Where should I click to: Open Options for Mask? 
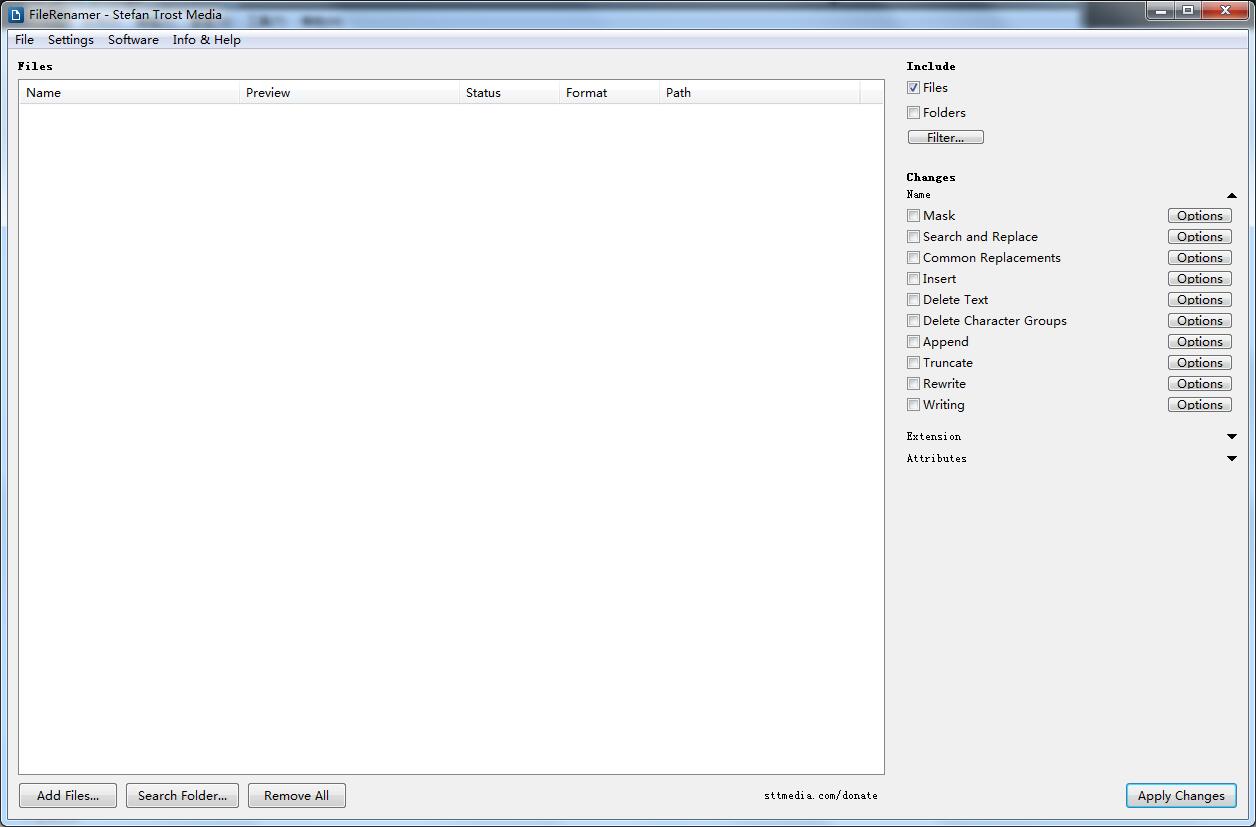(1199, 216)
